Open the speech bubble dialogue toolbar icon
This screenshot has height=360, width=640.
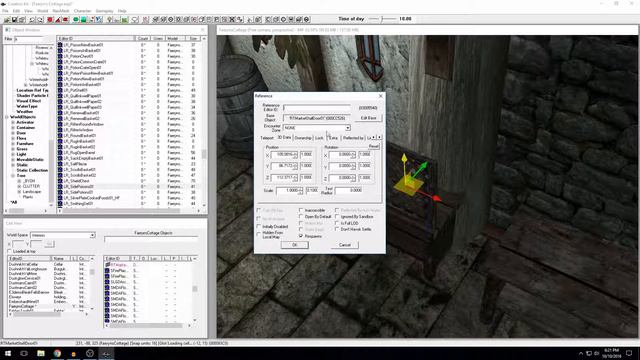point(135,19)
